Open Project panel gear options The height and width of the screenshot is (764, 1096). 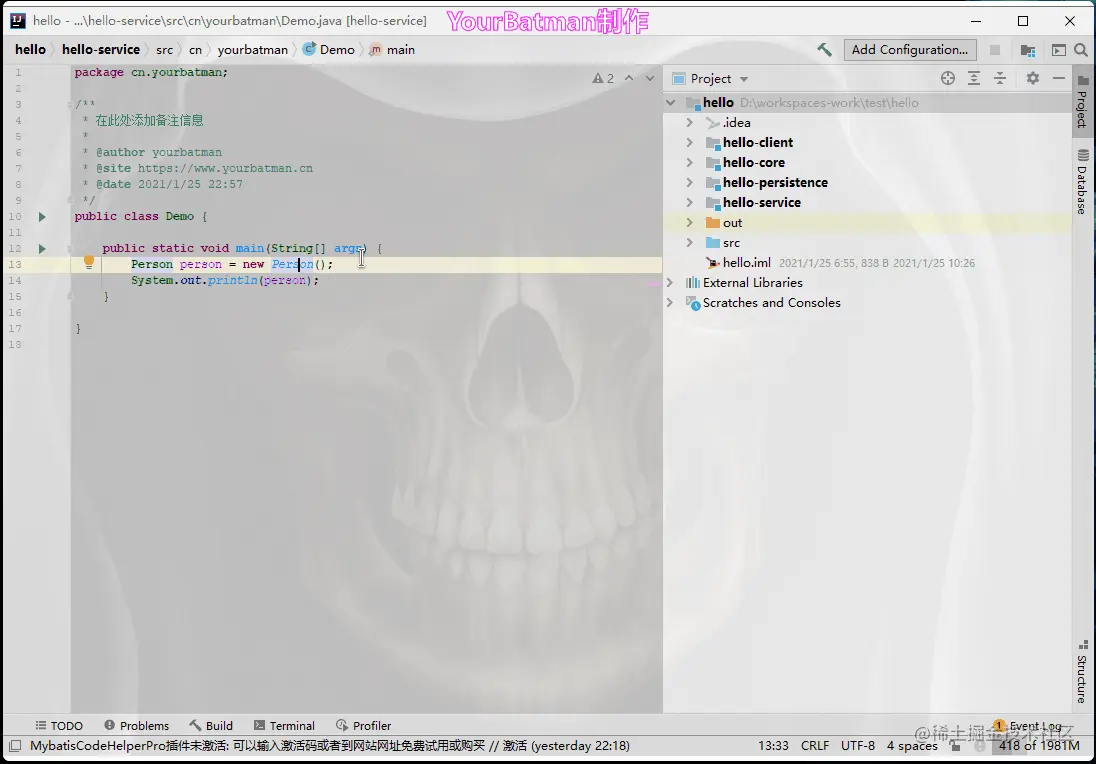1032,78
